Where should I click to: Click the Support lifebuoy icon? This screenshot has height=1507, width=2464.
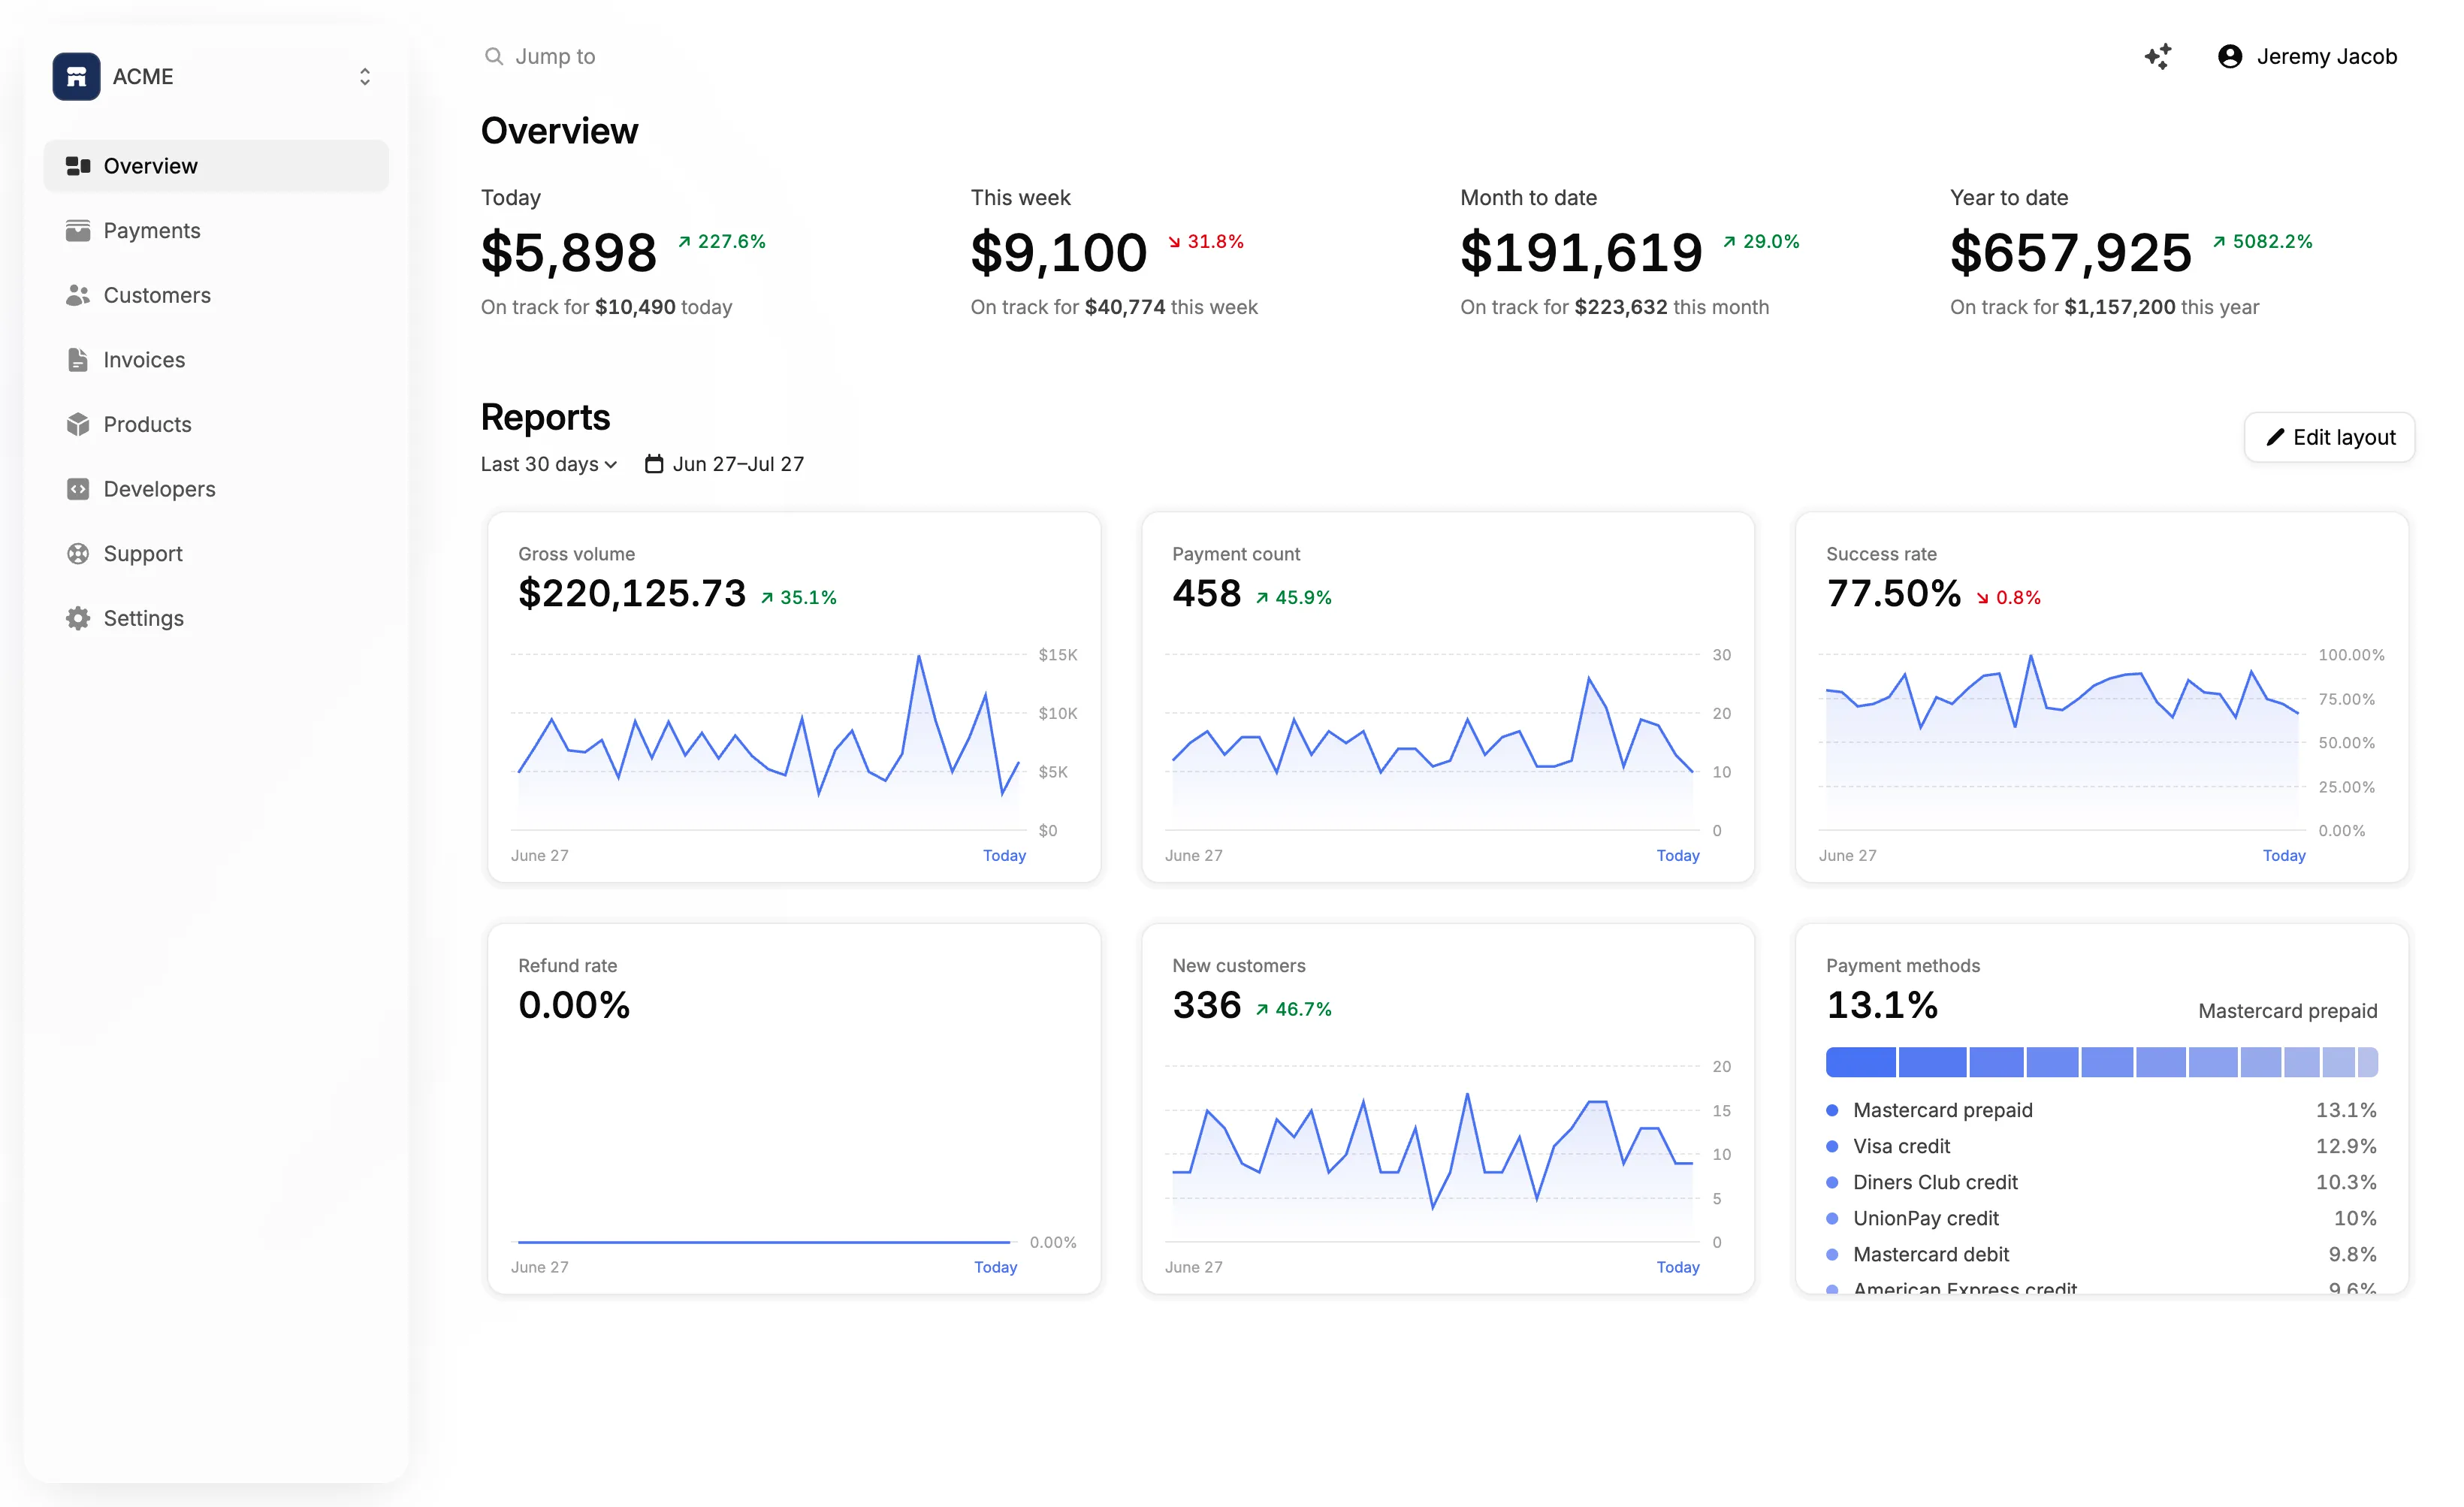pyautogui.click(x=78, y=553)
